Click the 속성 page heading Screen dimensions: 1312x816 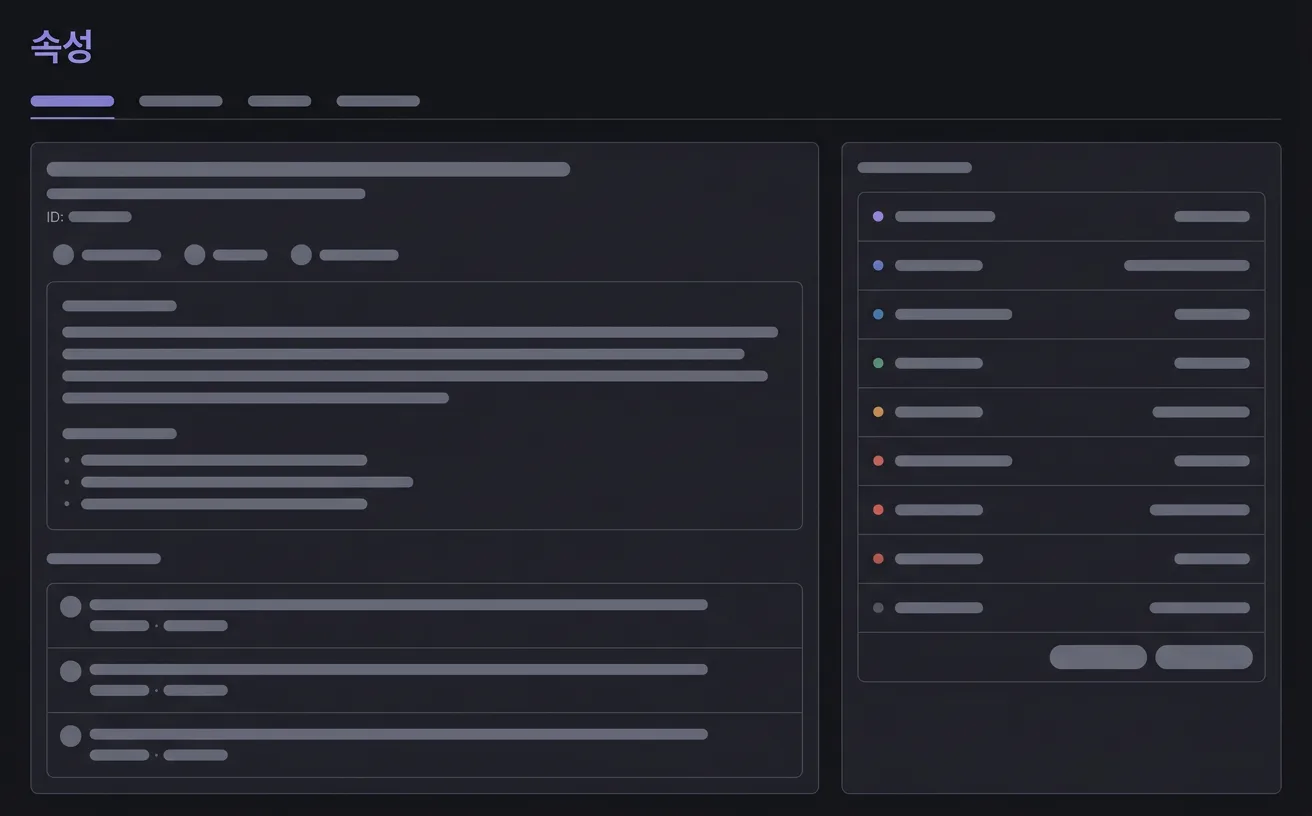click(62, 46)
